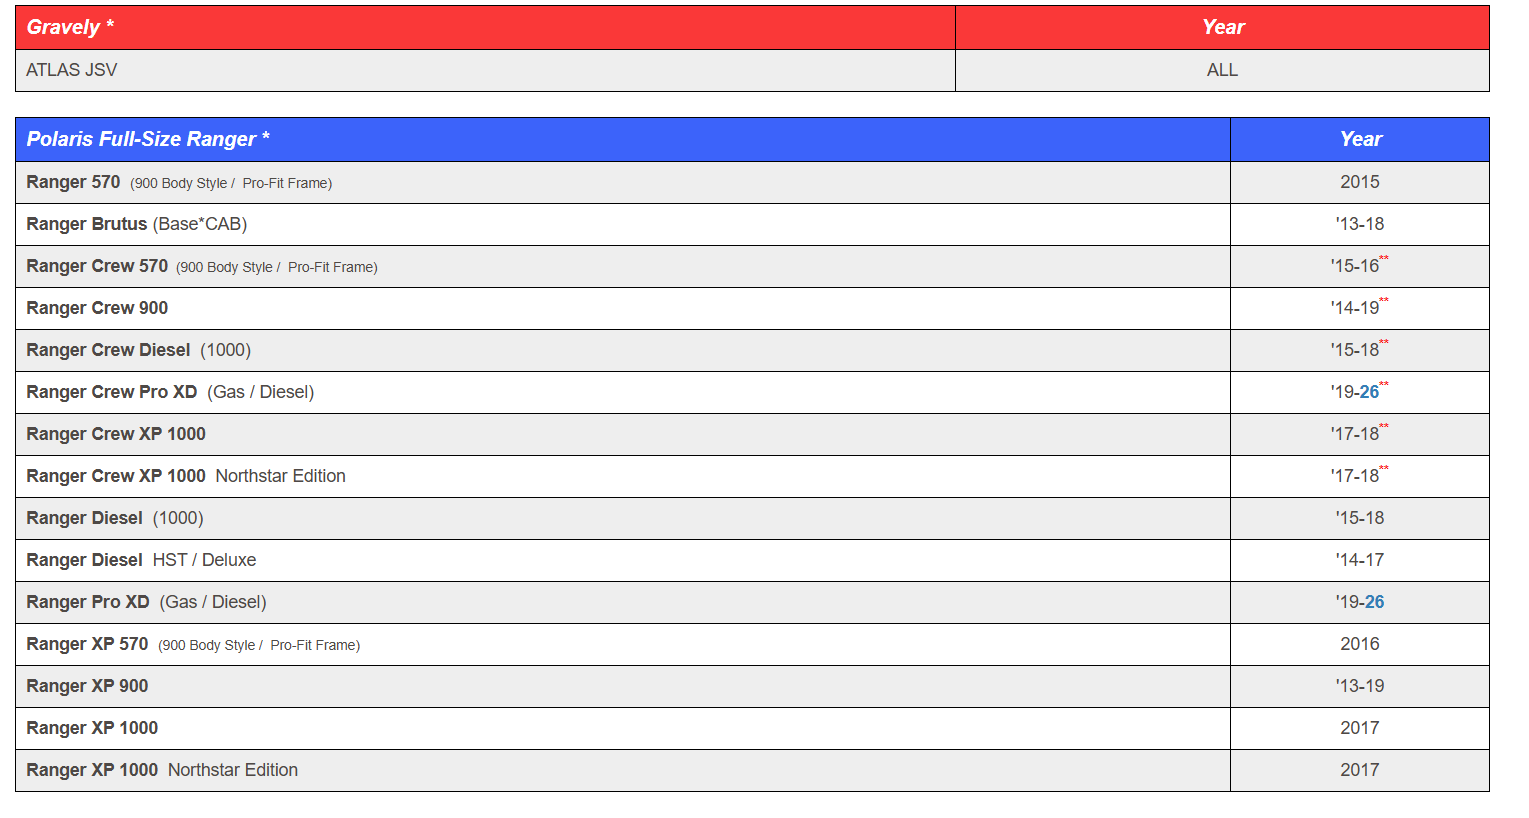
Task: Click the '13-19 year cell for Ranger XP 900
Action: point(1360,686)
